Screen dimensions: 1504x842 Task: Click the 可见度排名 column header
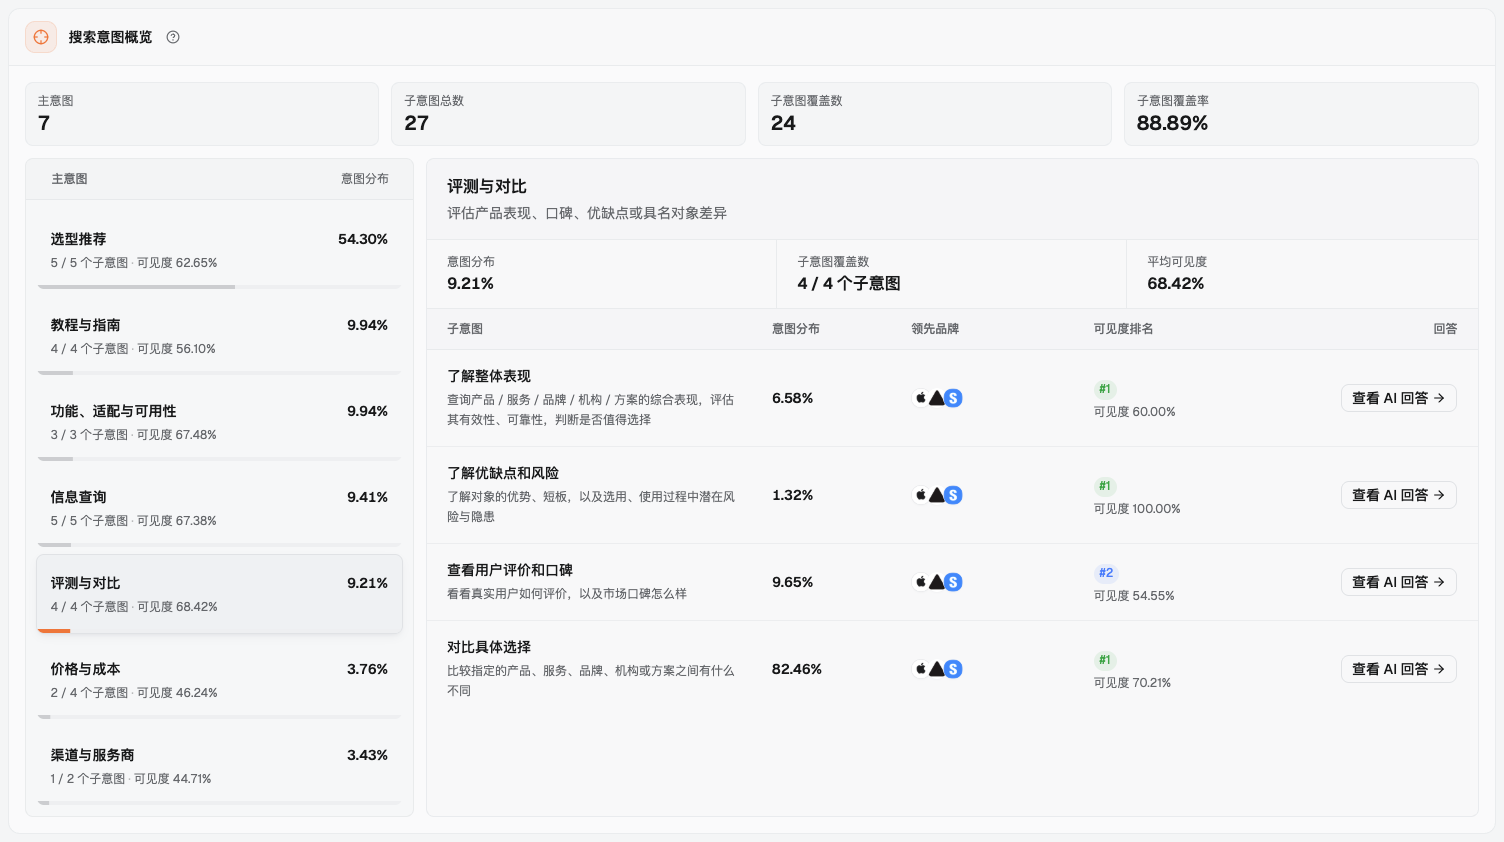coord(1124,329)
